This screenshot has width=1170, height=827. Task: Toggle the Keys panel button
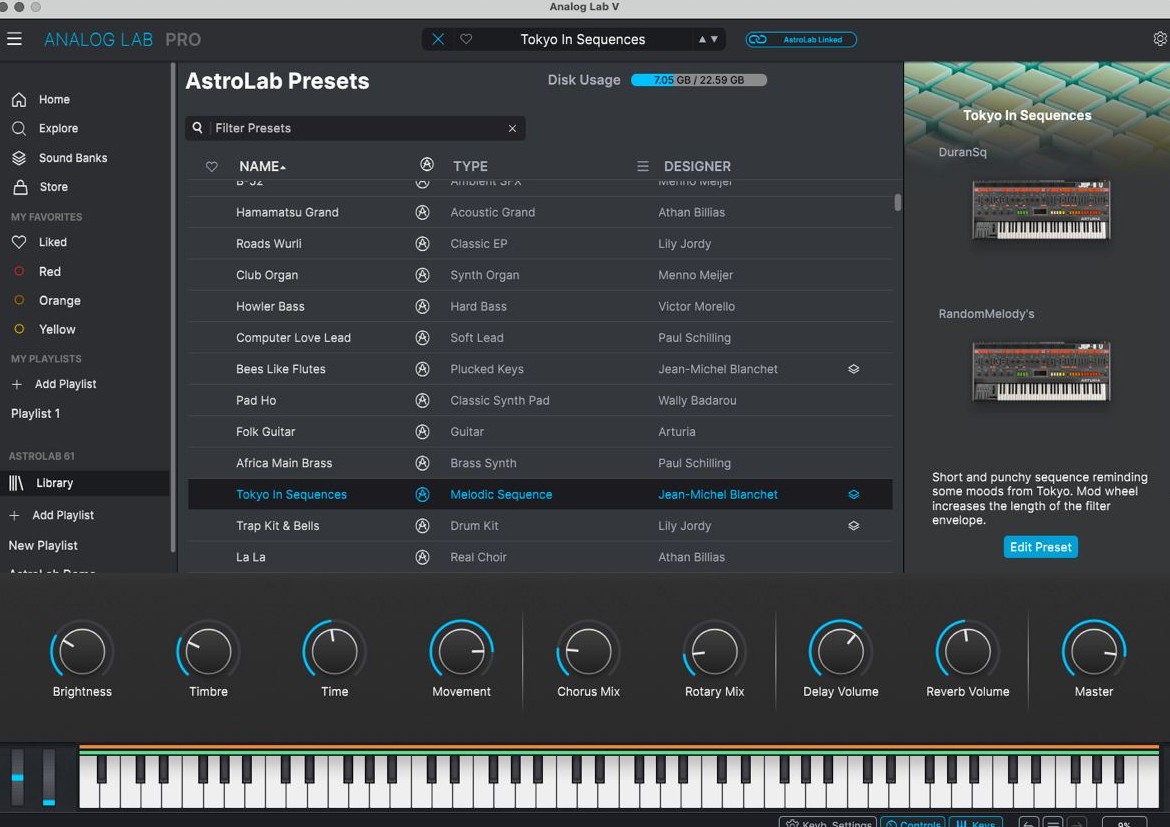point(976,823)
